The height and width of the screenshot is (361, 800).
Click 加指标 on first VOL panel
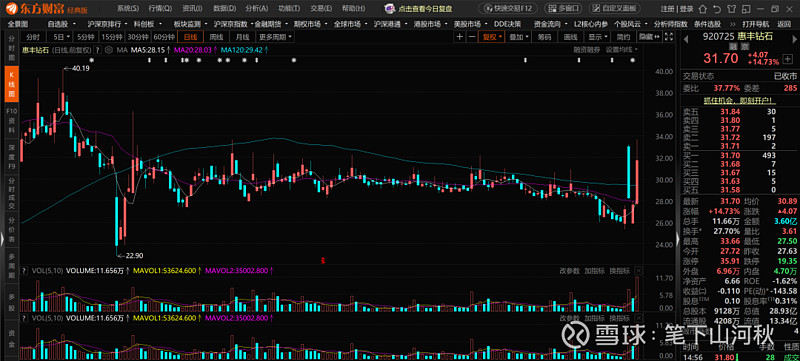point(594,271)
